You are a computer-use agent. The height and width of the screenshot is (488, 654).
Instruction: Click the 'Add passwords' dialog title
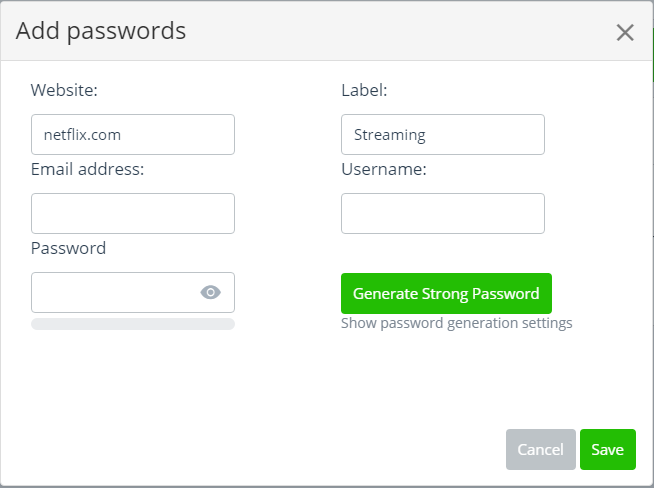click(101, 31)
